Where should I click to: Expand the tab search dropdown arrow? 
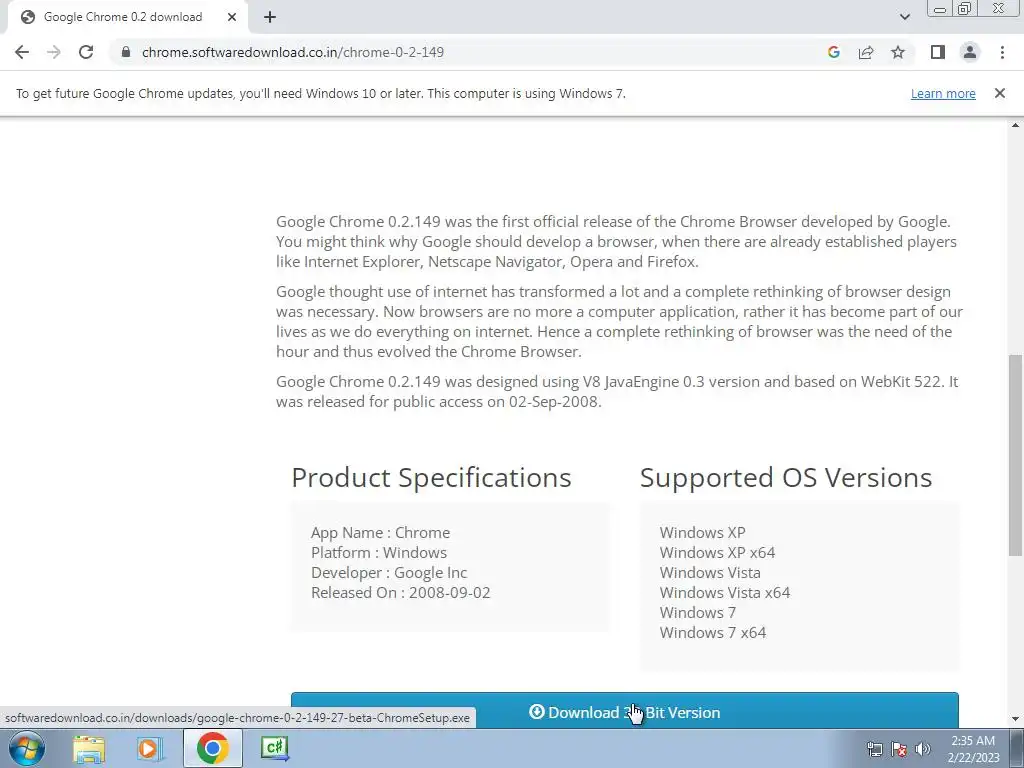coord(904,17)
